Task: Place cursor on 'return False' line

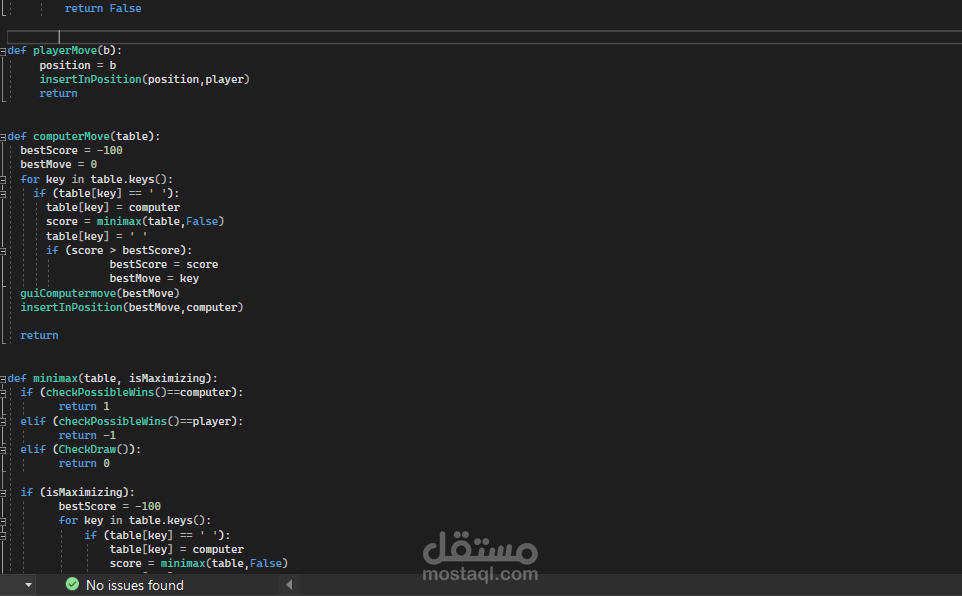Action: tap(103, 8)
